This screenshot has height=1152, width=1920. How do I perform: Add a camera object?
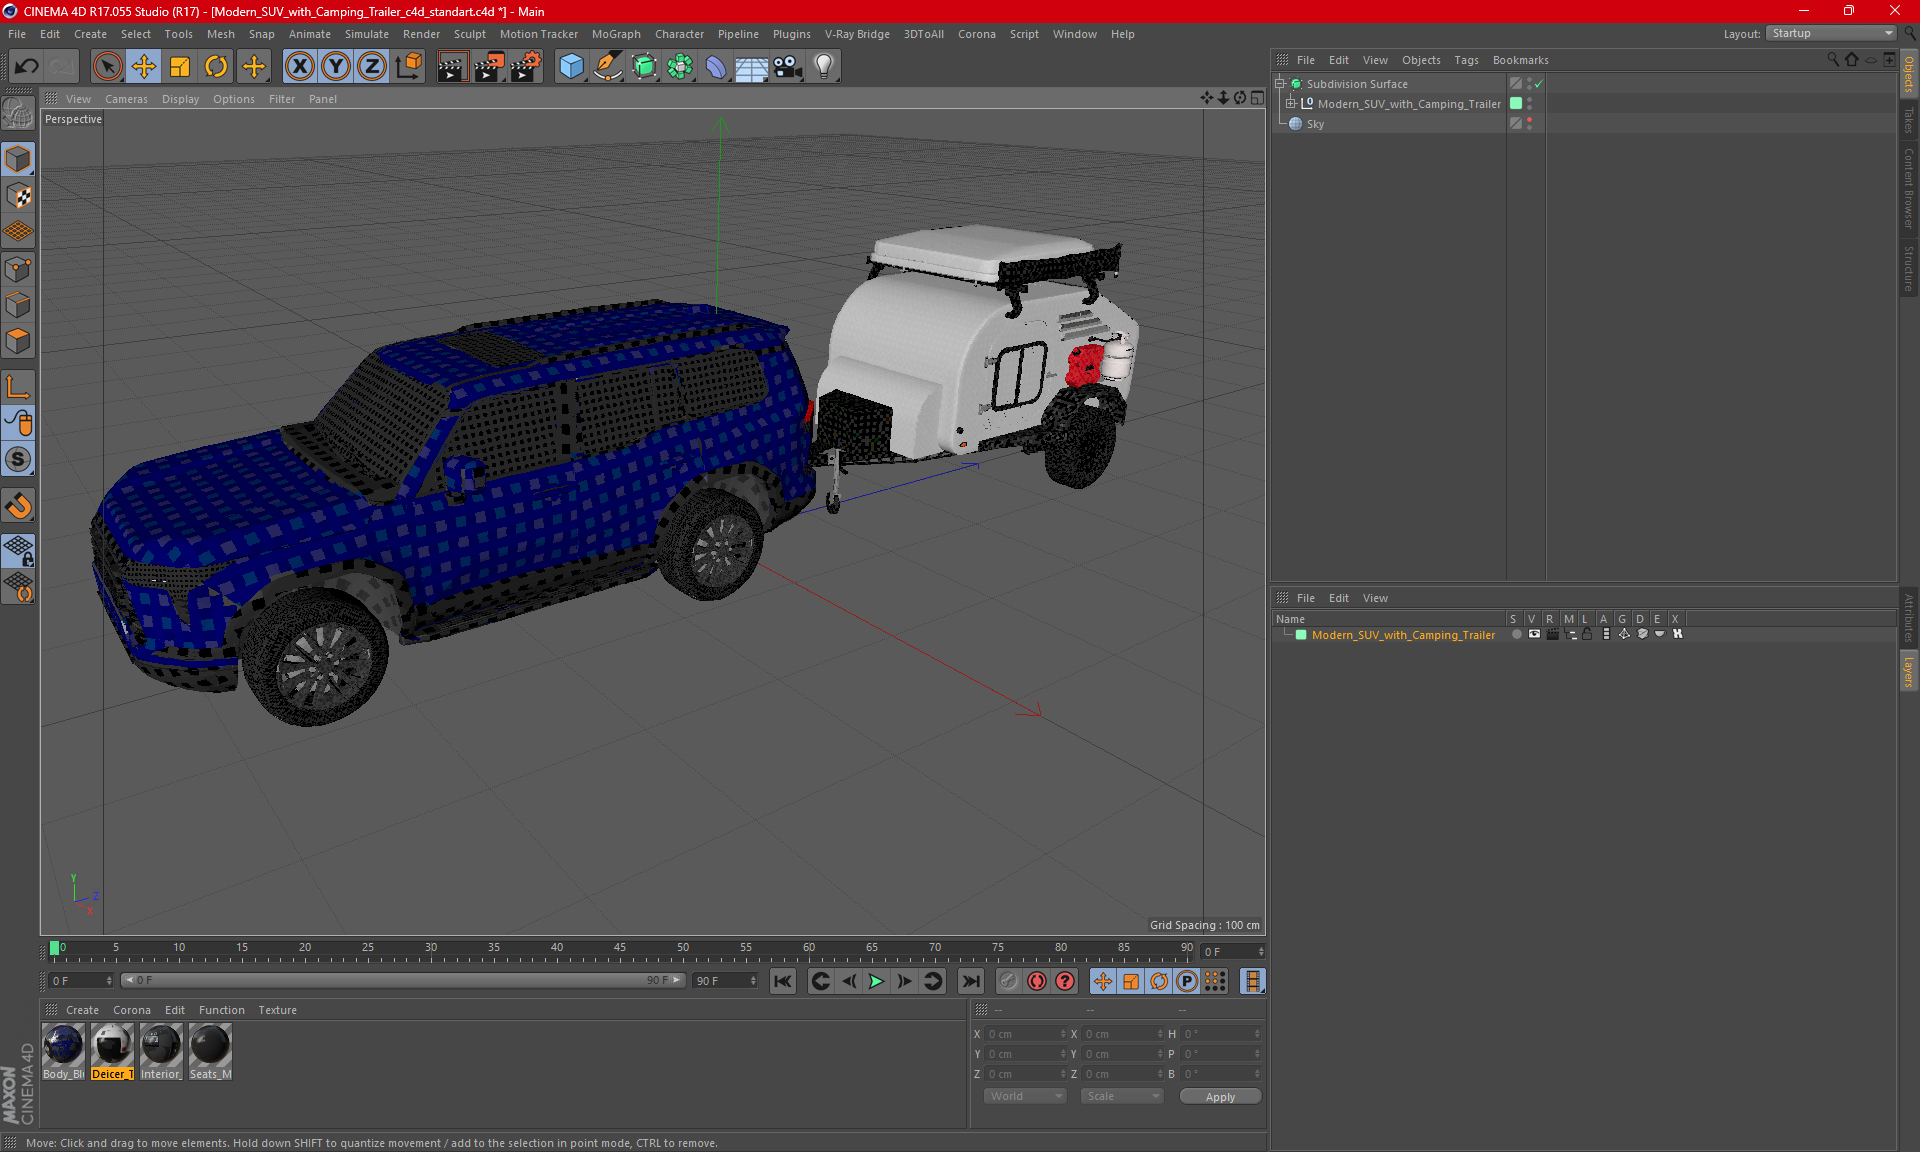[x=788, y=67]
